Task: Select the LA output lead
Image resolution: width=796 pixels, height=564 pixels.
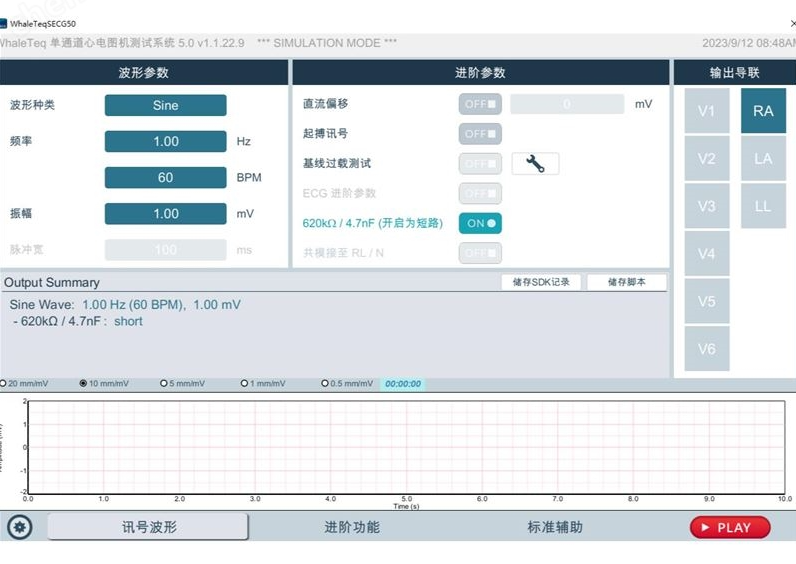Action: click(x=763, y=159)
